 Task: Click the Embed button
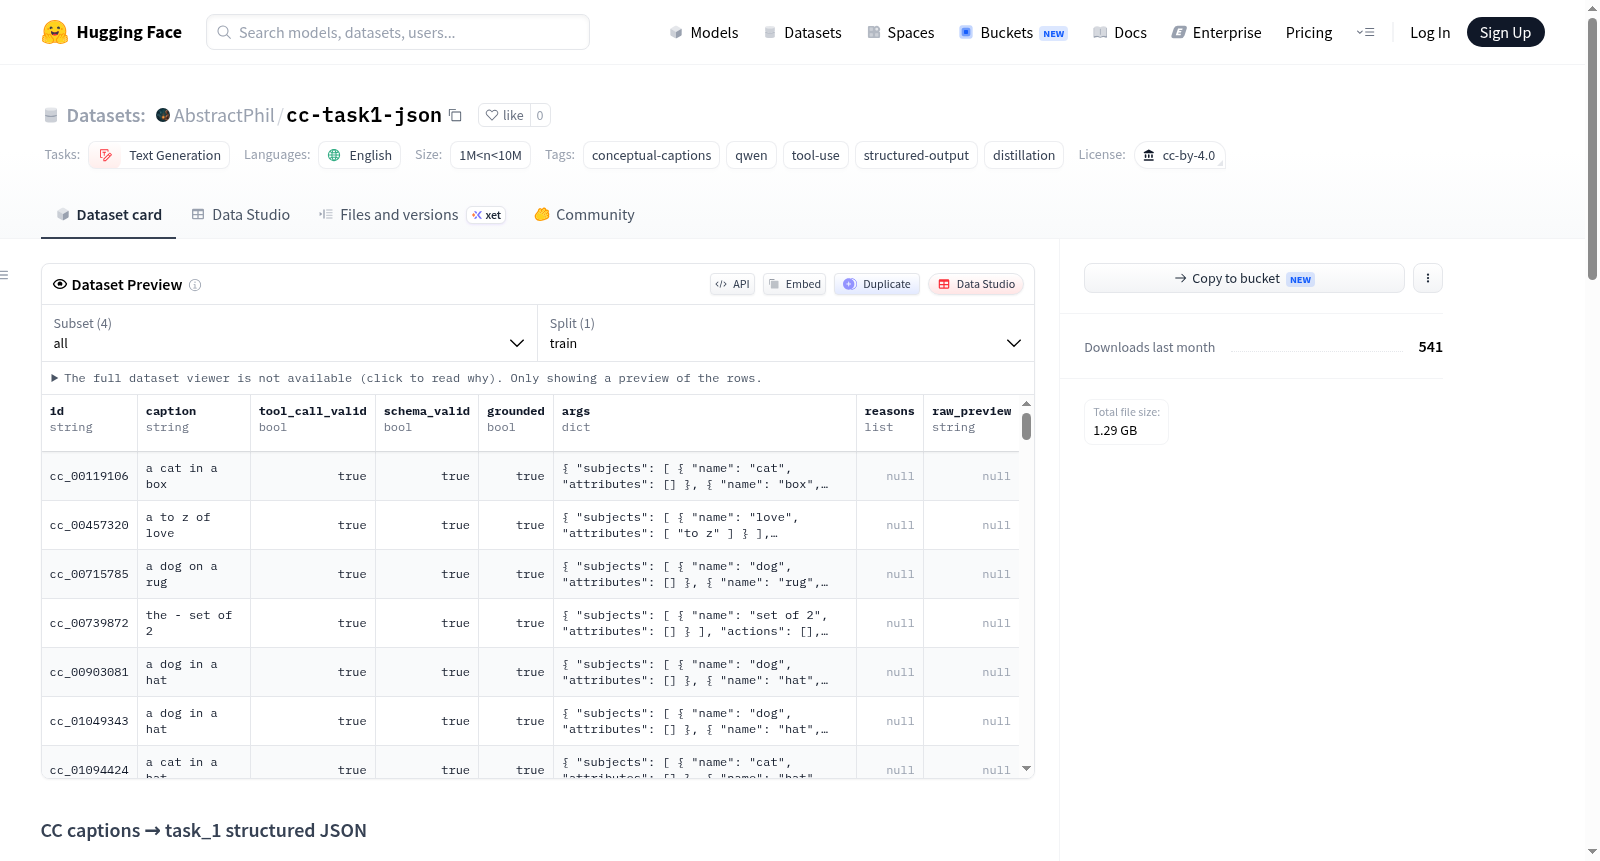pyautogui.click(x=795, y=284)
